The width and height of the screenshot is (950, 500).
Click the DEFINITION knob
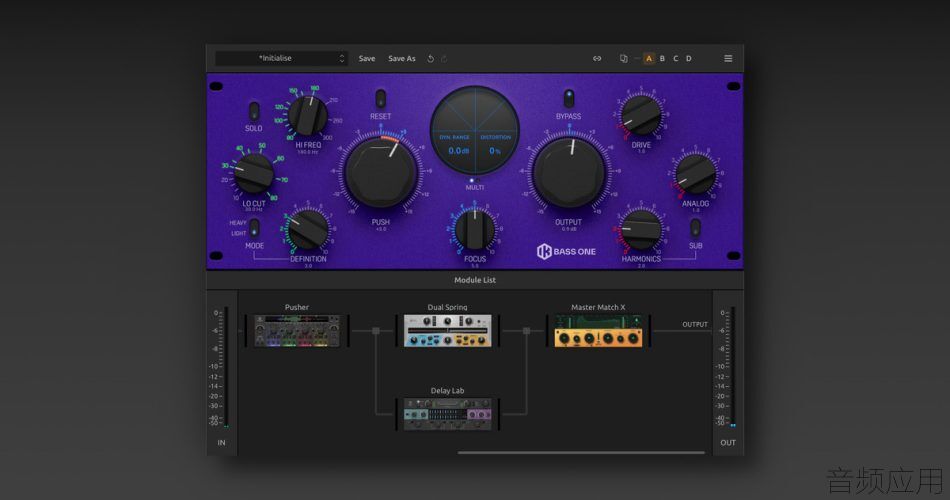click(x=308, y=229)
